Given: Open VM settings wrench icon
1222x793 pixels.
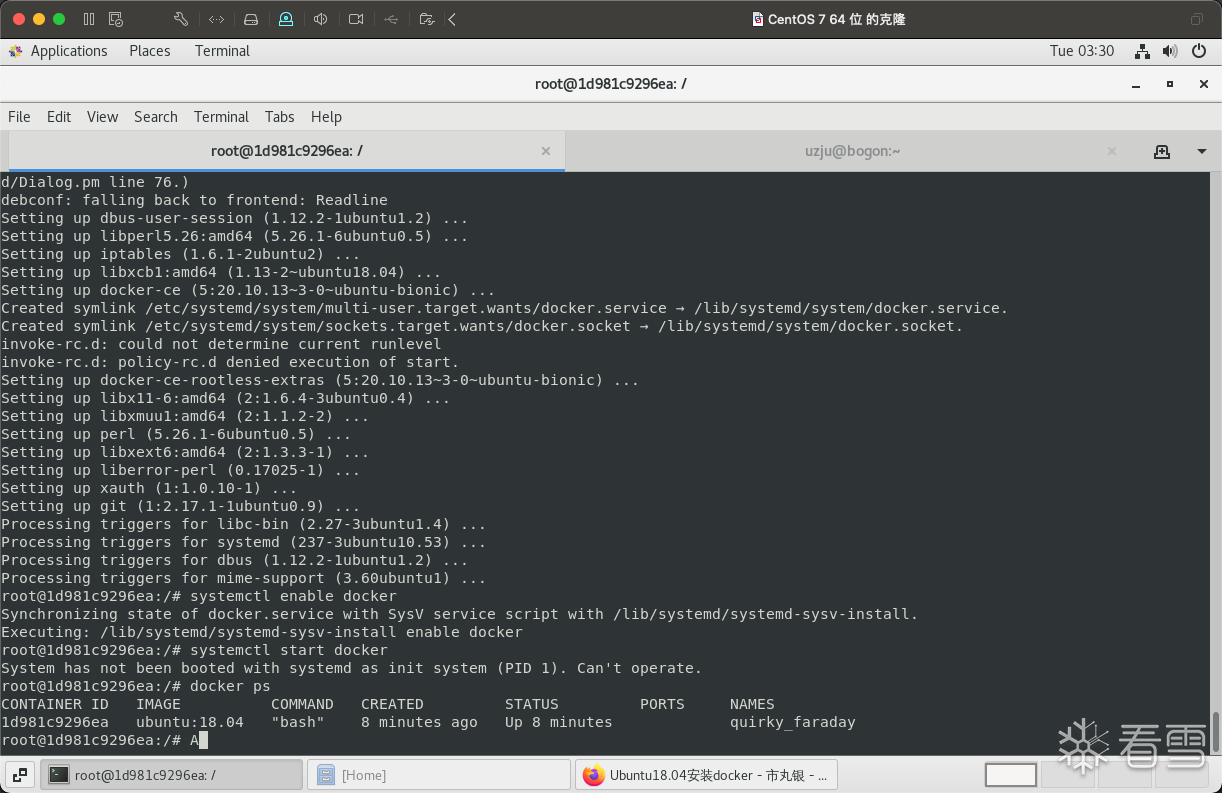Looking at the screenshot, I should [181, 19].
